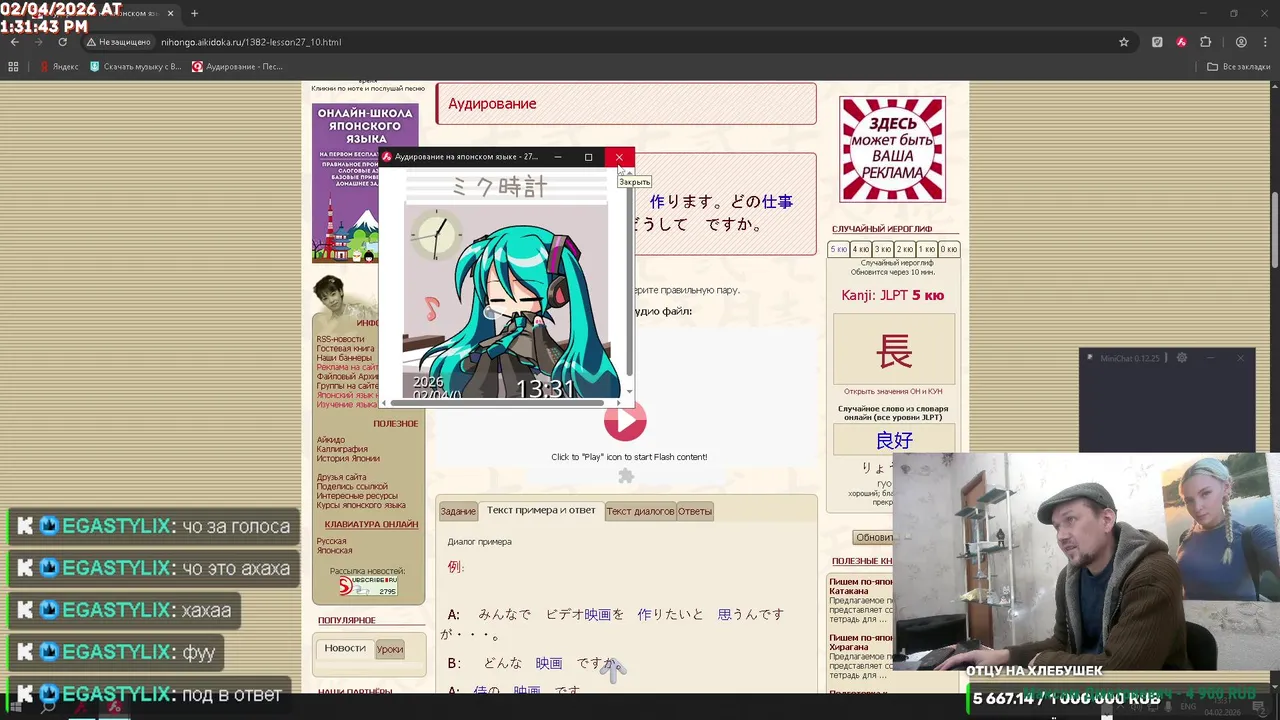Click the 映画 kanji link in line A

pyautogui.click(x=598, y=614)
